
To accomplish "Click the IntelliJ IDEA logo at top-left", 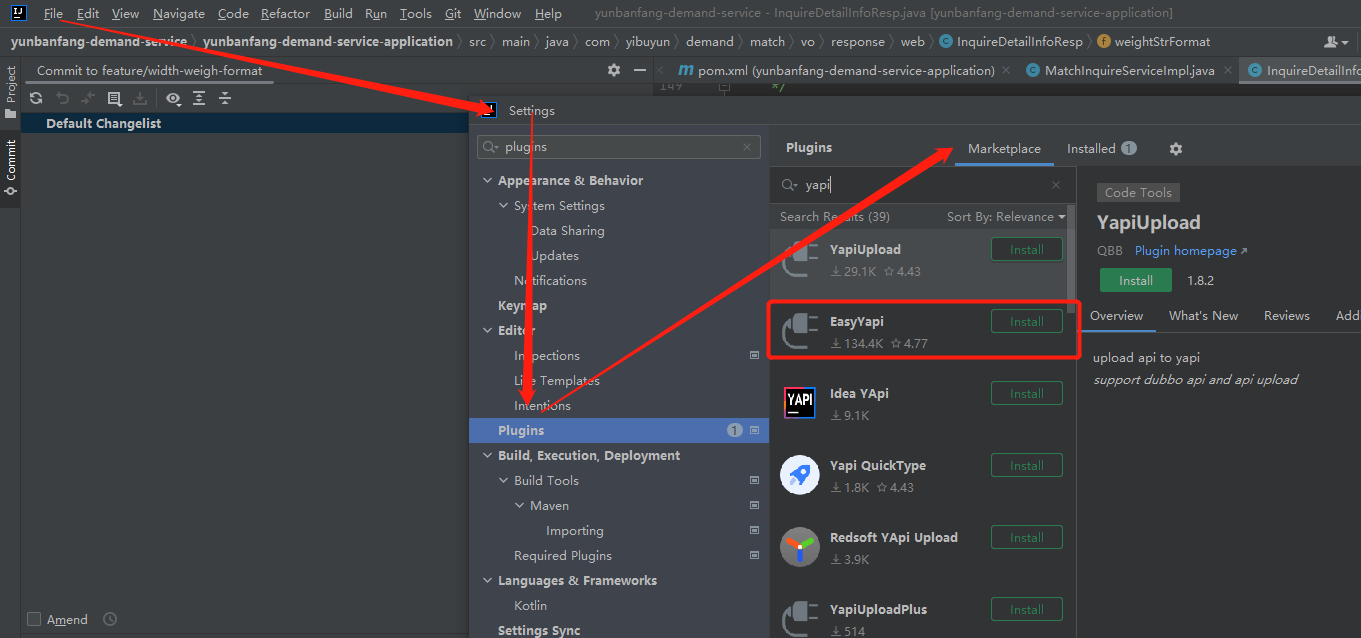I will [x=19, y=13].
